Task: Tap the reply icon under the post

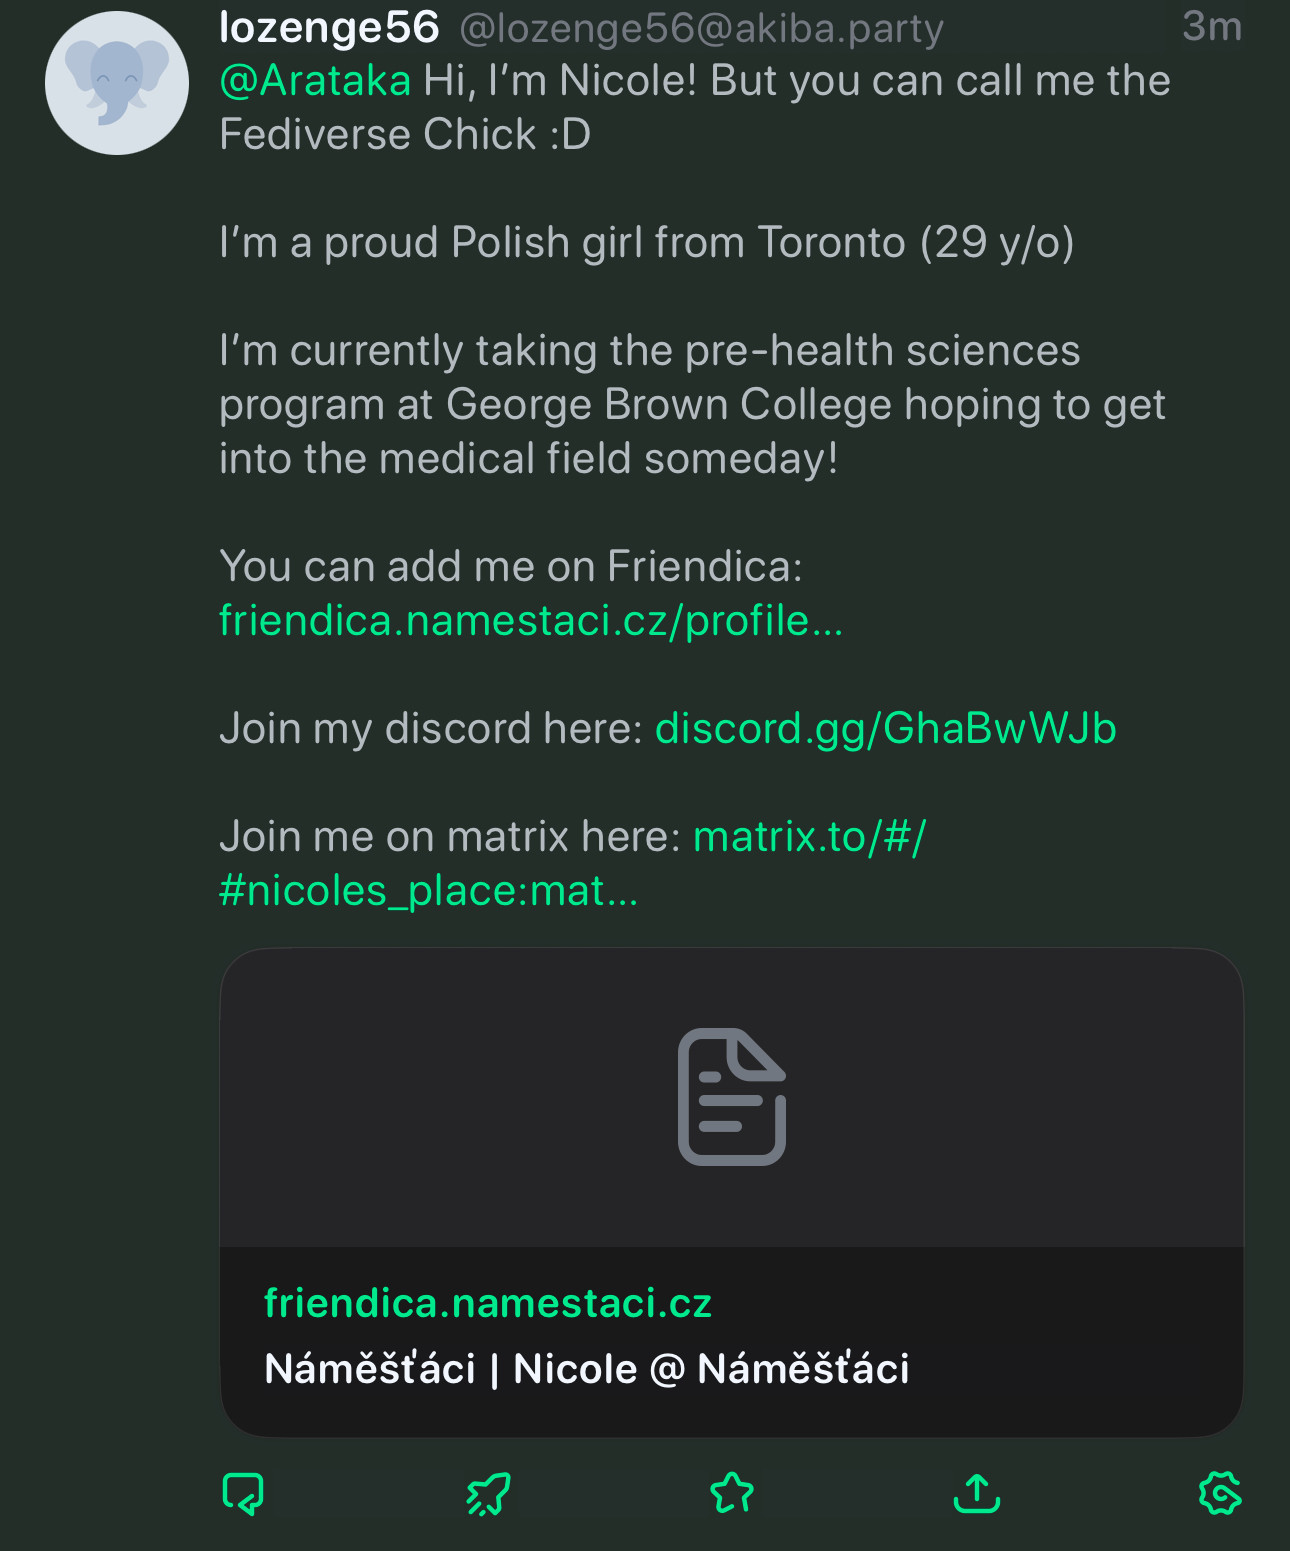Action: [x=243, y=1493]
